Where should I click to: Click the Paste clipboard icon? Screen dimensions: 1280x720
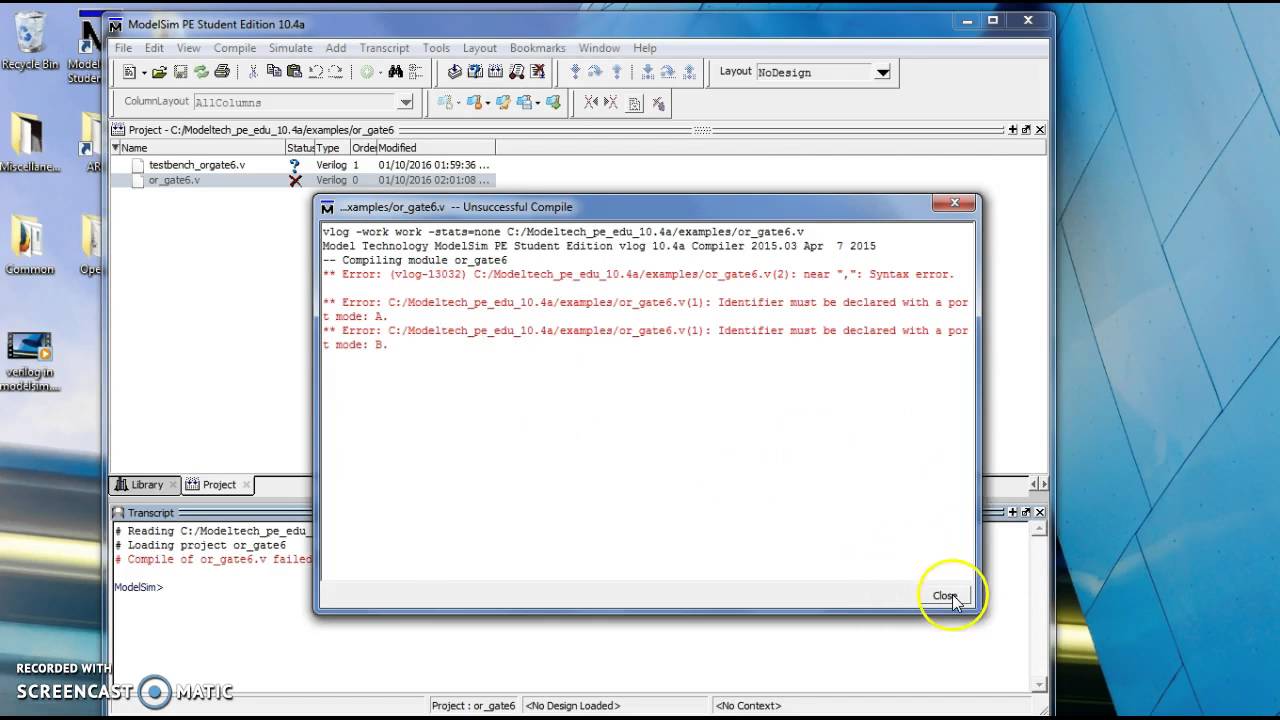294,72
